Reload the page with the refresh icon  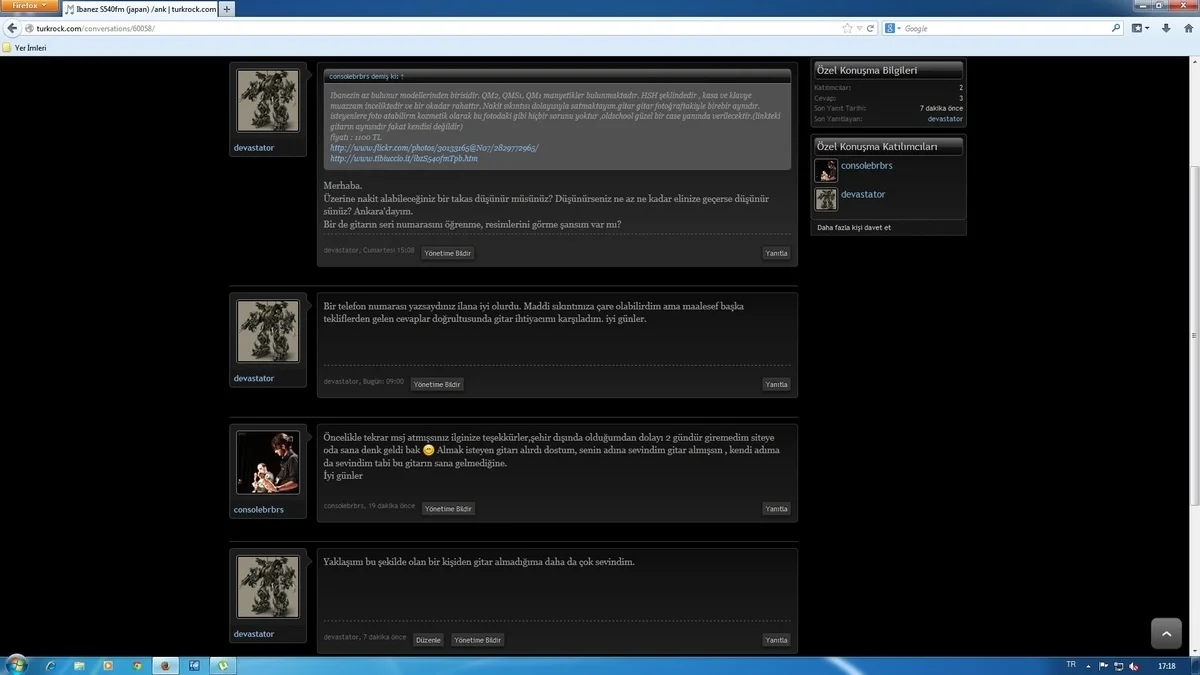(871, 28)
